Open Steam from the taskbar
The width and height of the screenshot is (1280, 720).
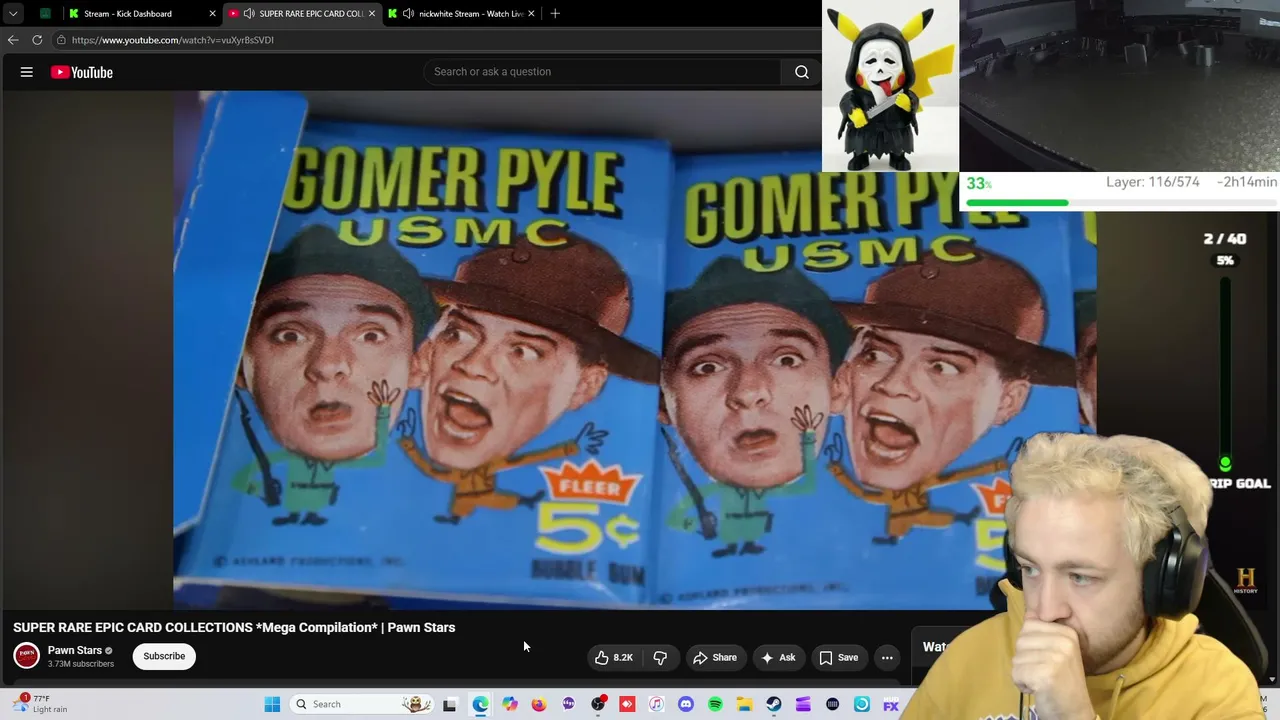[774, 704]
